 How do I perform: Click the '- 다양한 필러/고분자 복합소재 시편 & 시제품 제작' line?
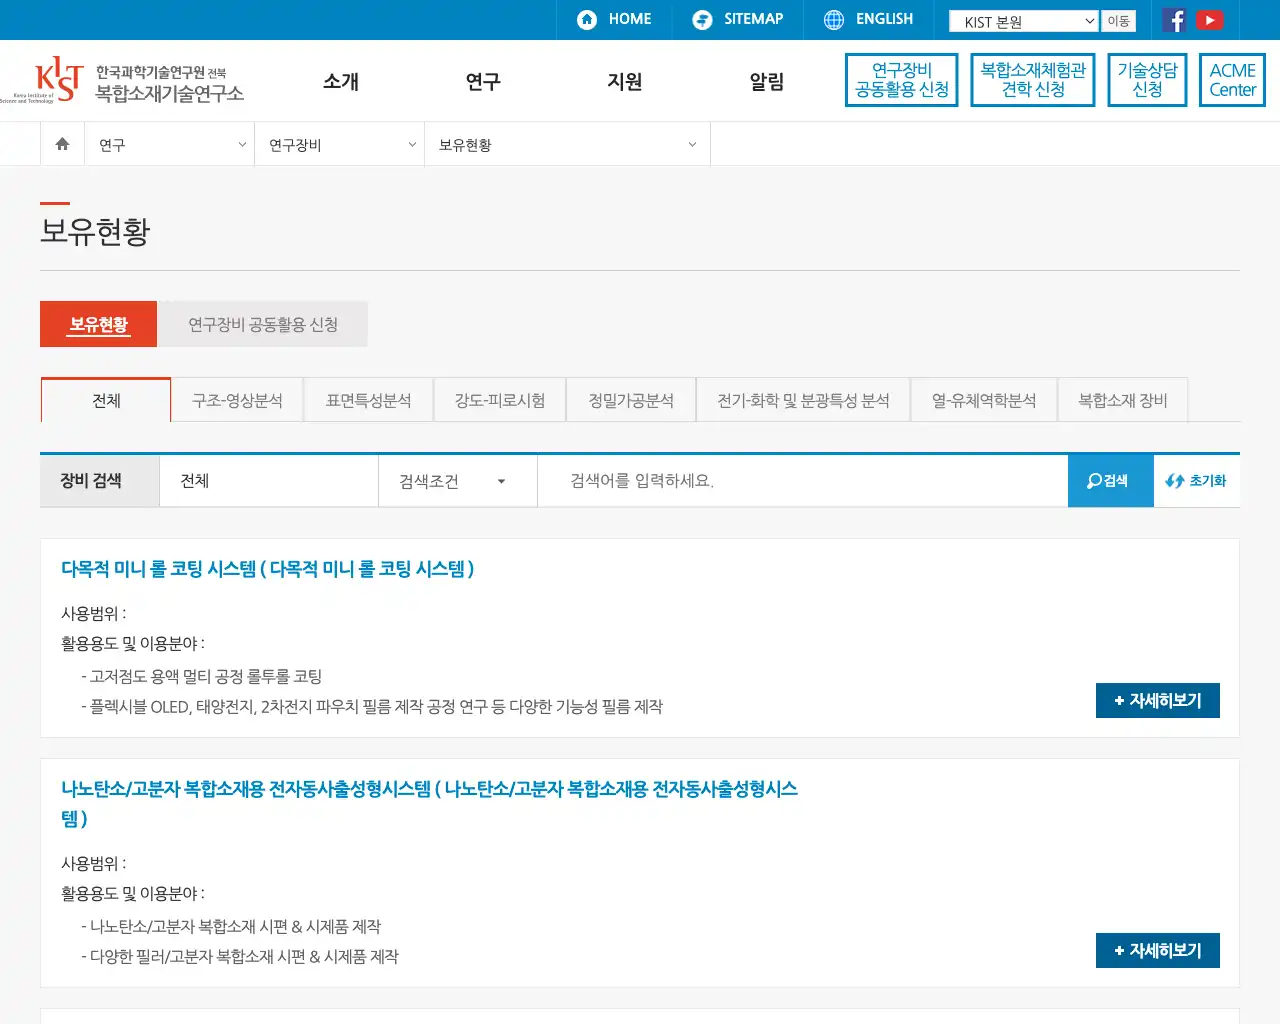(240, 957)
